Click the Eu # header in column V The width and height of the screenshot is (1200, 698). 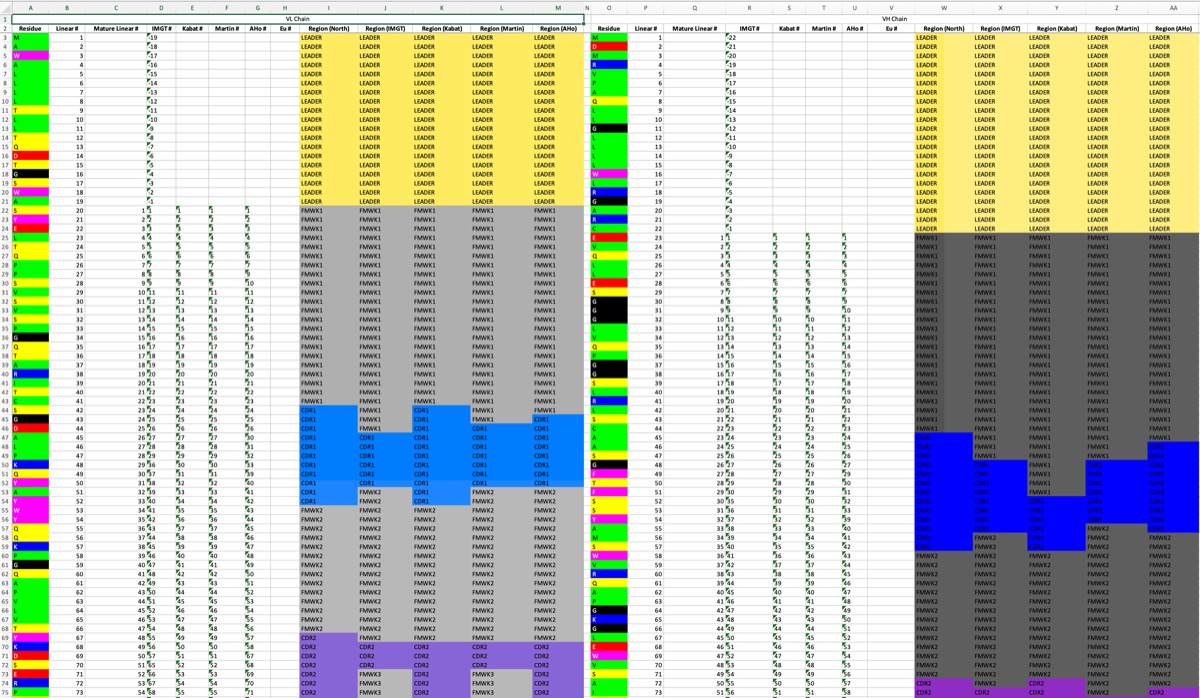(x=891, y=29)
